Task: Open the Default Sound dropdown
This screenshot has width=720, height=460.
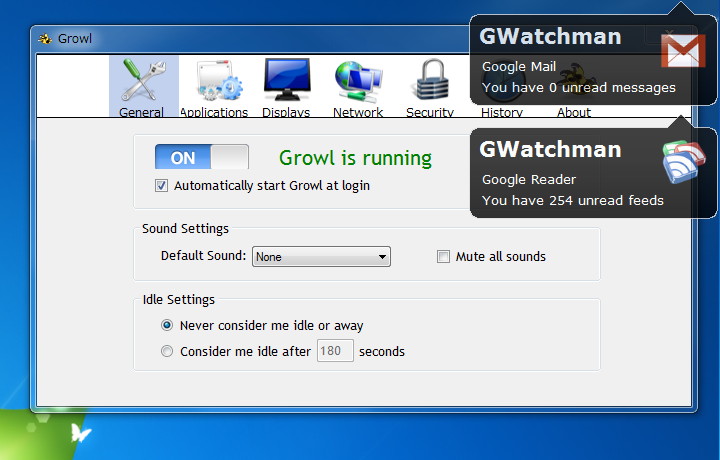Action: tap(321, 257)
